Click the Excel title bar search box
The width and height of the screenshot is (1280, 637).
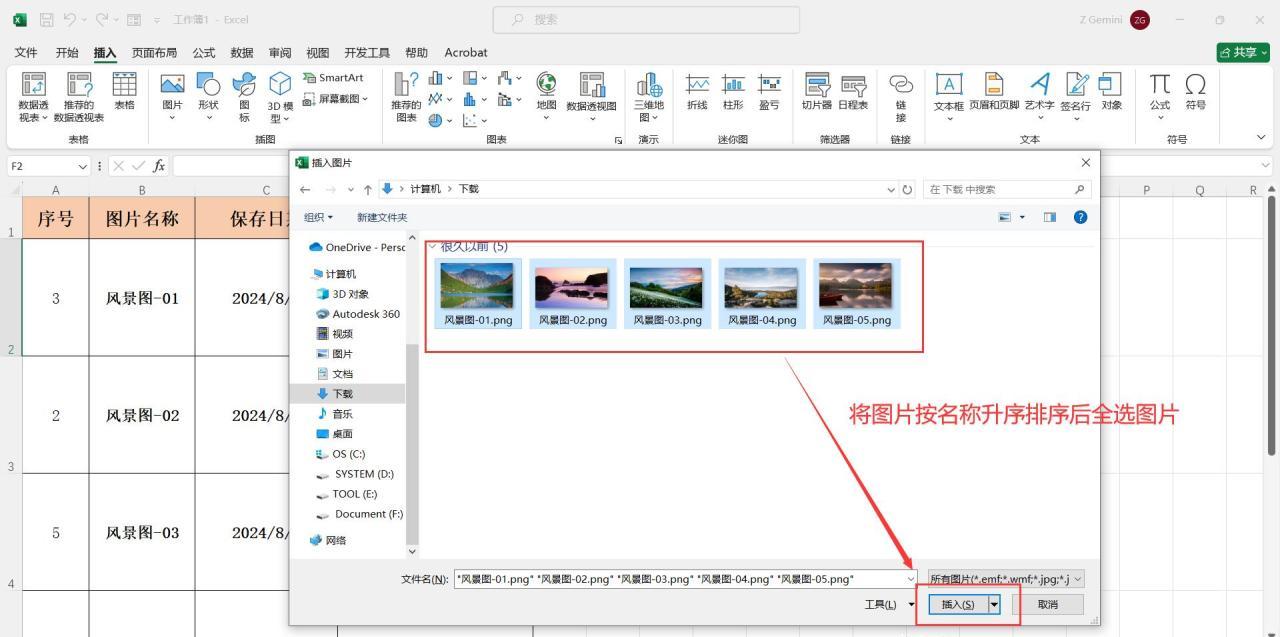646,20
